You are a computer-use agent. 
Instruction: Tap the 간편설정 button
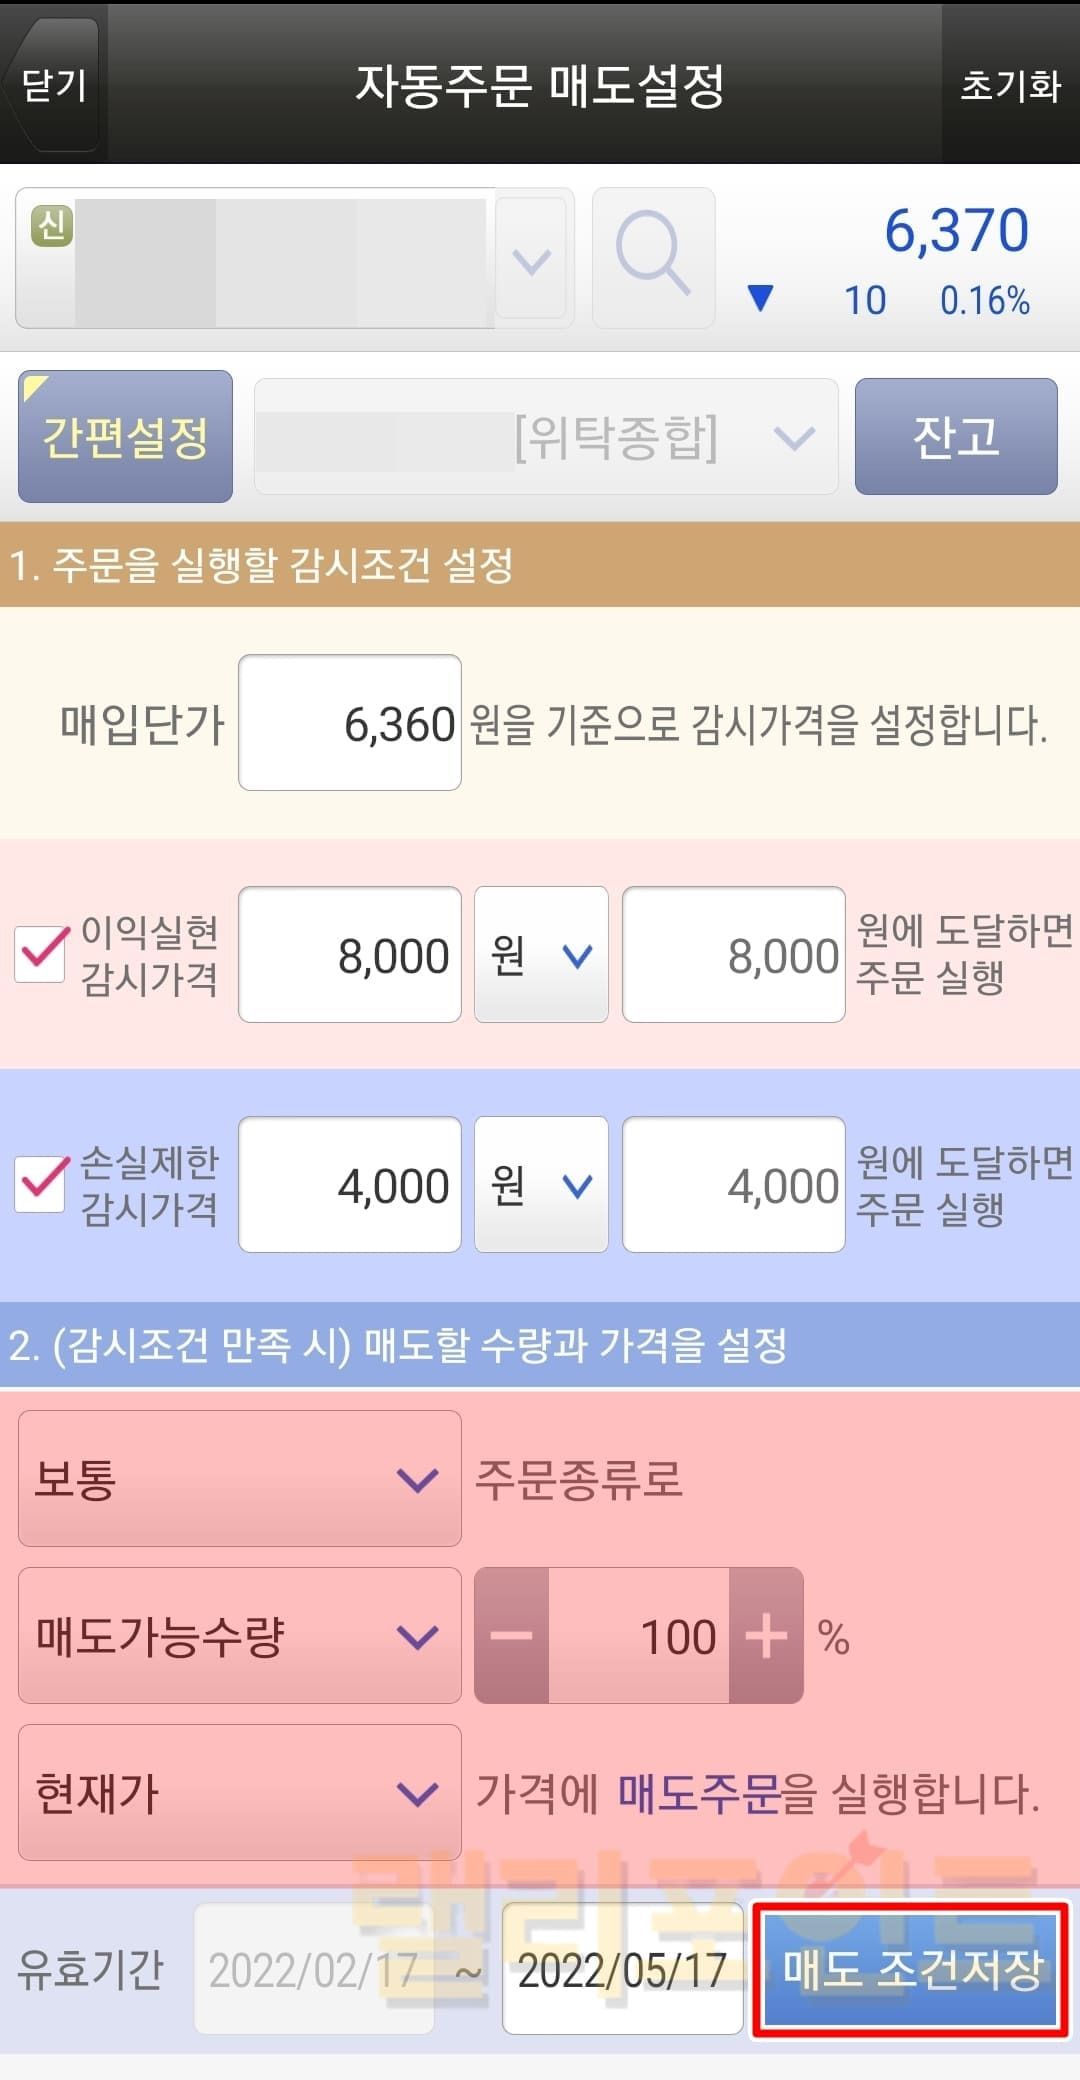click(125, 437)
